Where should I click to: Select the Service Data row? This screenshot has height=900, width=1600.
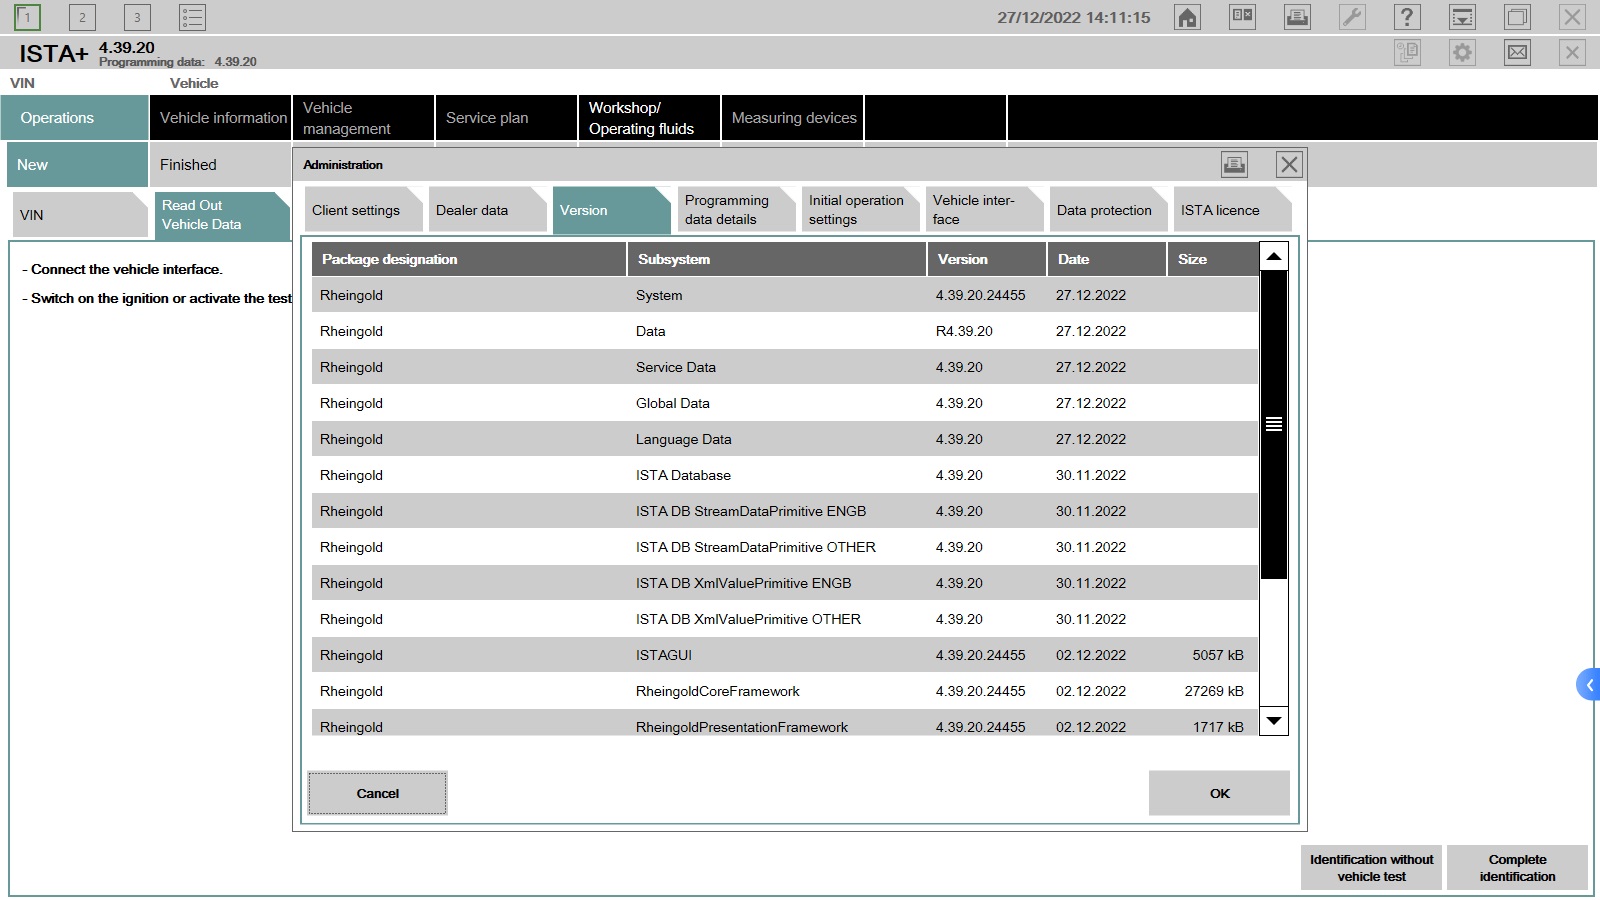[x=785, y=367]
